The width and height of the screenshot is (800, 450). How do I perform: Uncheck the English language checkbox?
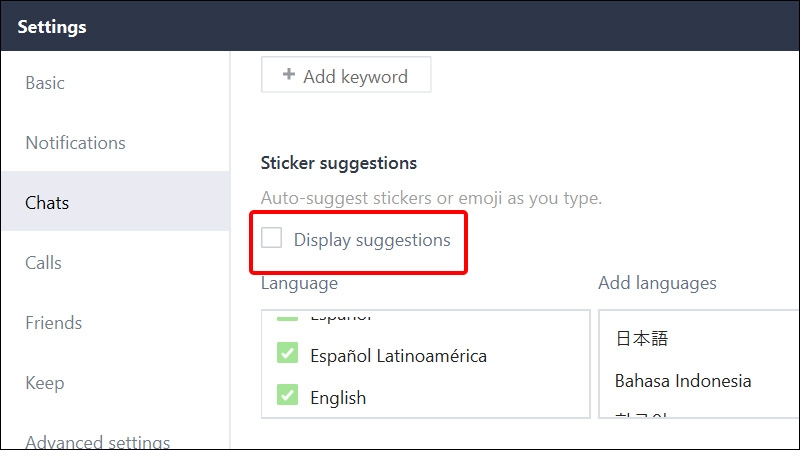(287, 394)
